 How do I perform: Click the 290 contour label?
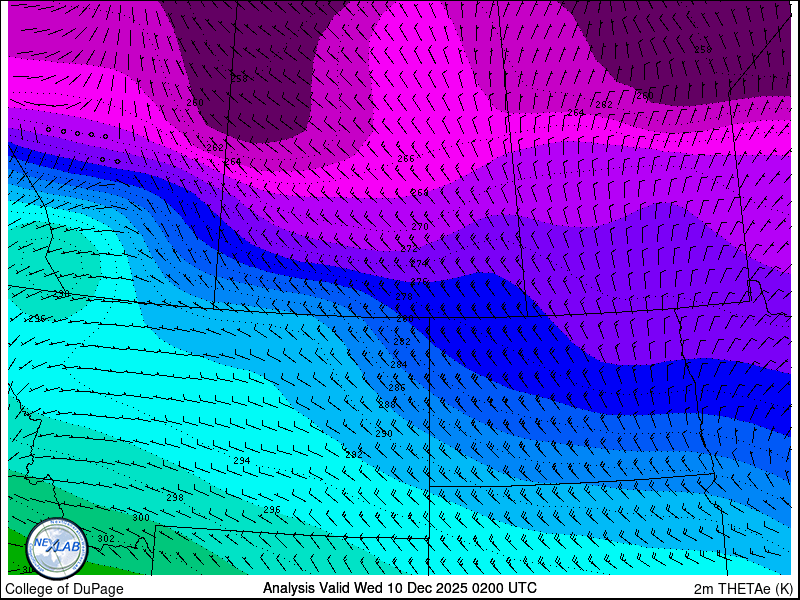tap(384, 434)
